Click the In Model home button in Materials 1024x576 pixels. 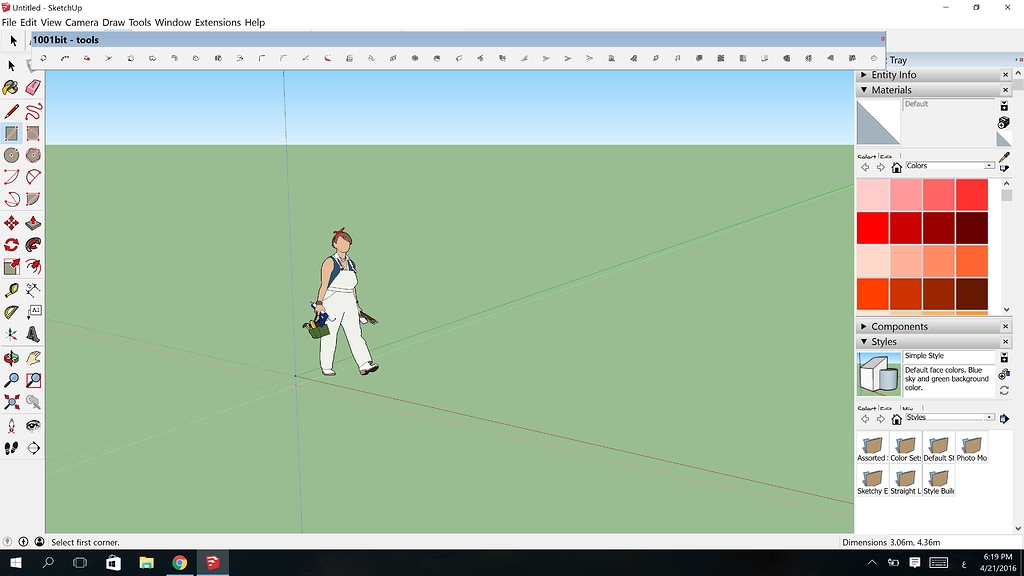click(897, 166)
